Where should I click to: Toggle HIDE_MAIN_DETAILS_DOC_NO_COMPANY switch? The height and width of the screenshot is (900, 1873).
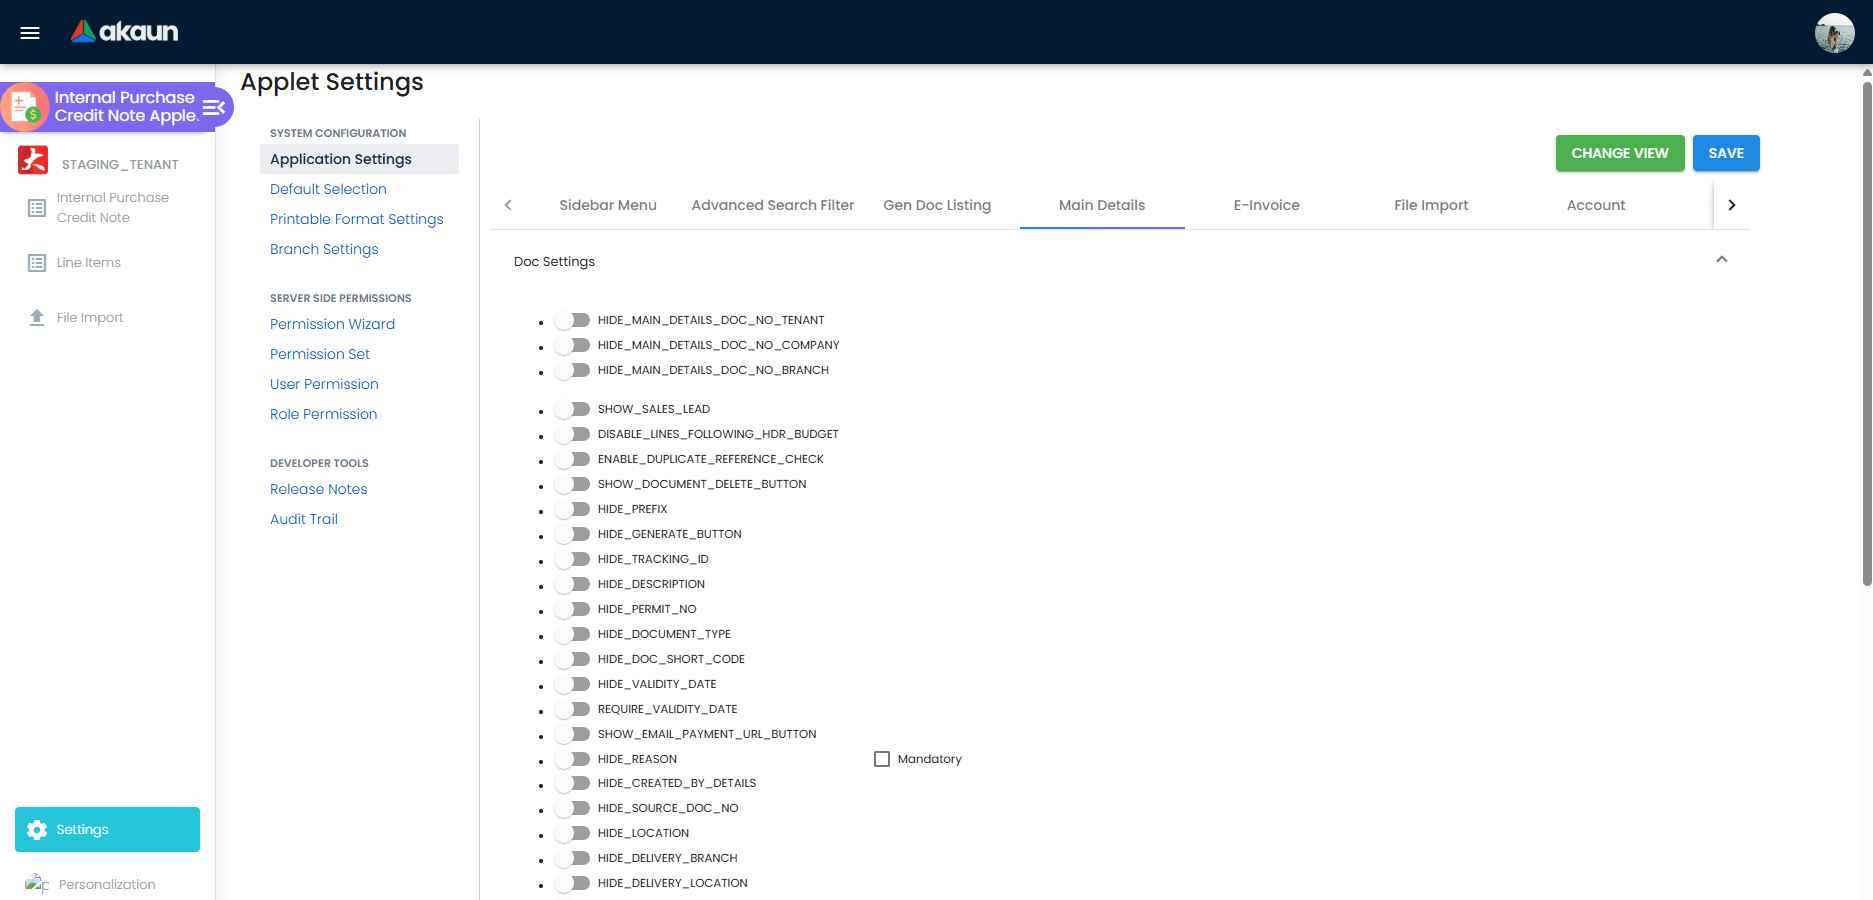[x=573, y=345]
